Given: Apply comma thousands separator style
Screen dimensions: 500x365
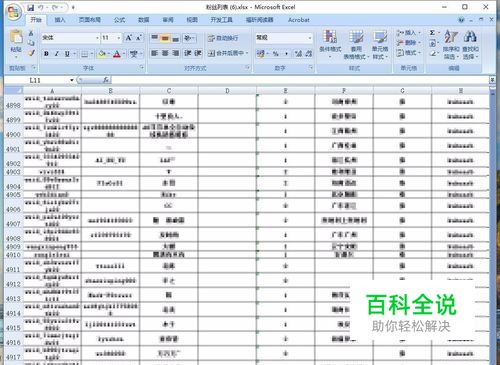Looking at the screenshot, I should 286,53.
